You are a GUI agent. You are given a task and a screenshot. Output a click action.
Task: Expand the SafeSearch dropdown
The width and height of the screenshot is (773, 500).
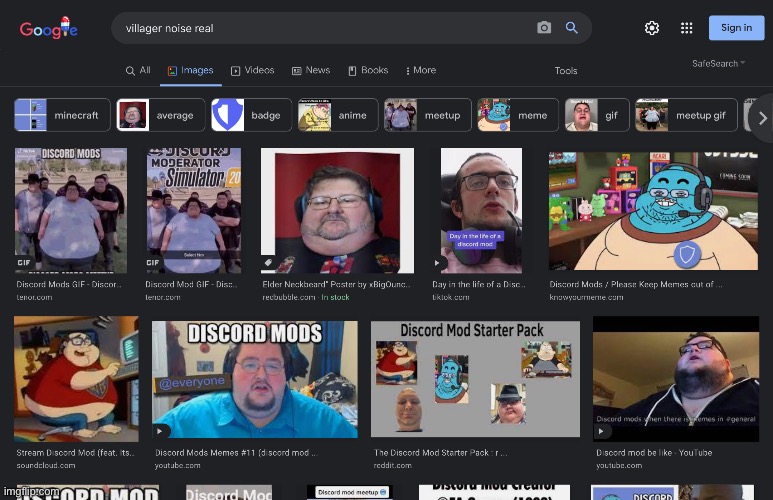(718, 63)
